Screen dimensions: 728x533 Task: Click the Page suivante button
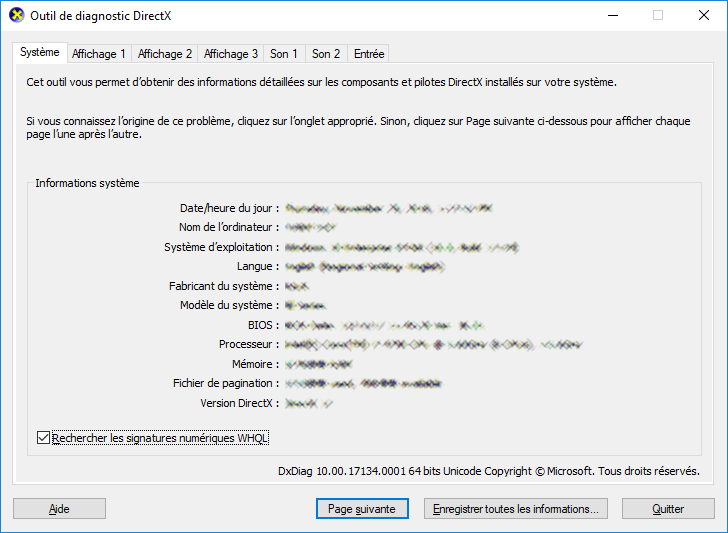362,509
